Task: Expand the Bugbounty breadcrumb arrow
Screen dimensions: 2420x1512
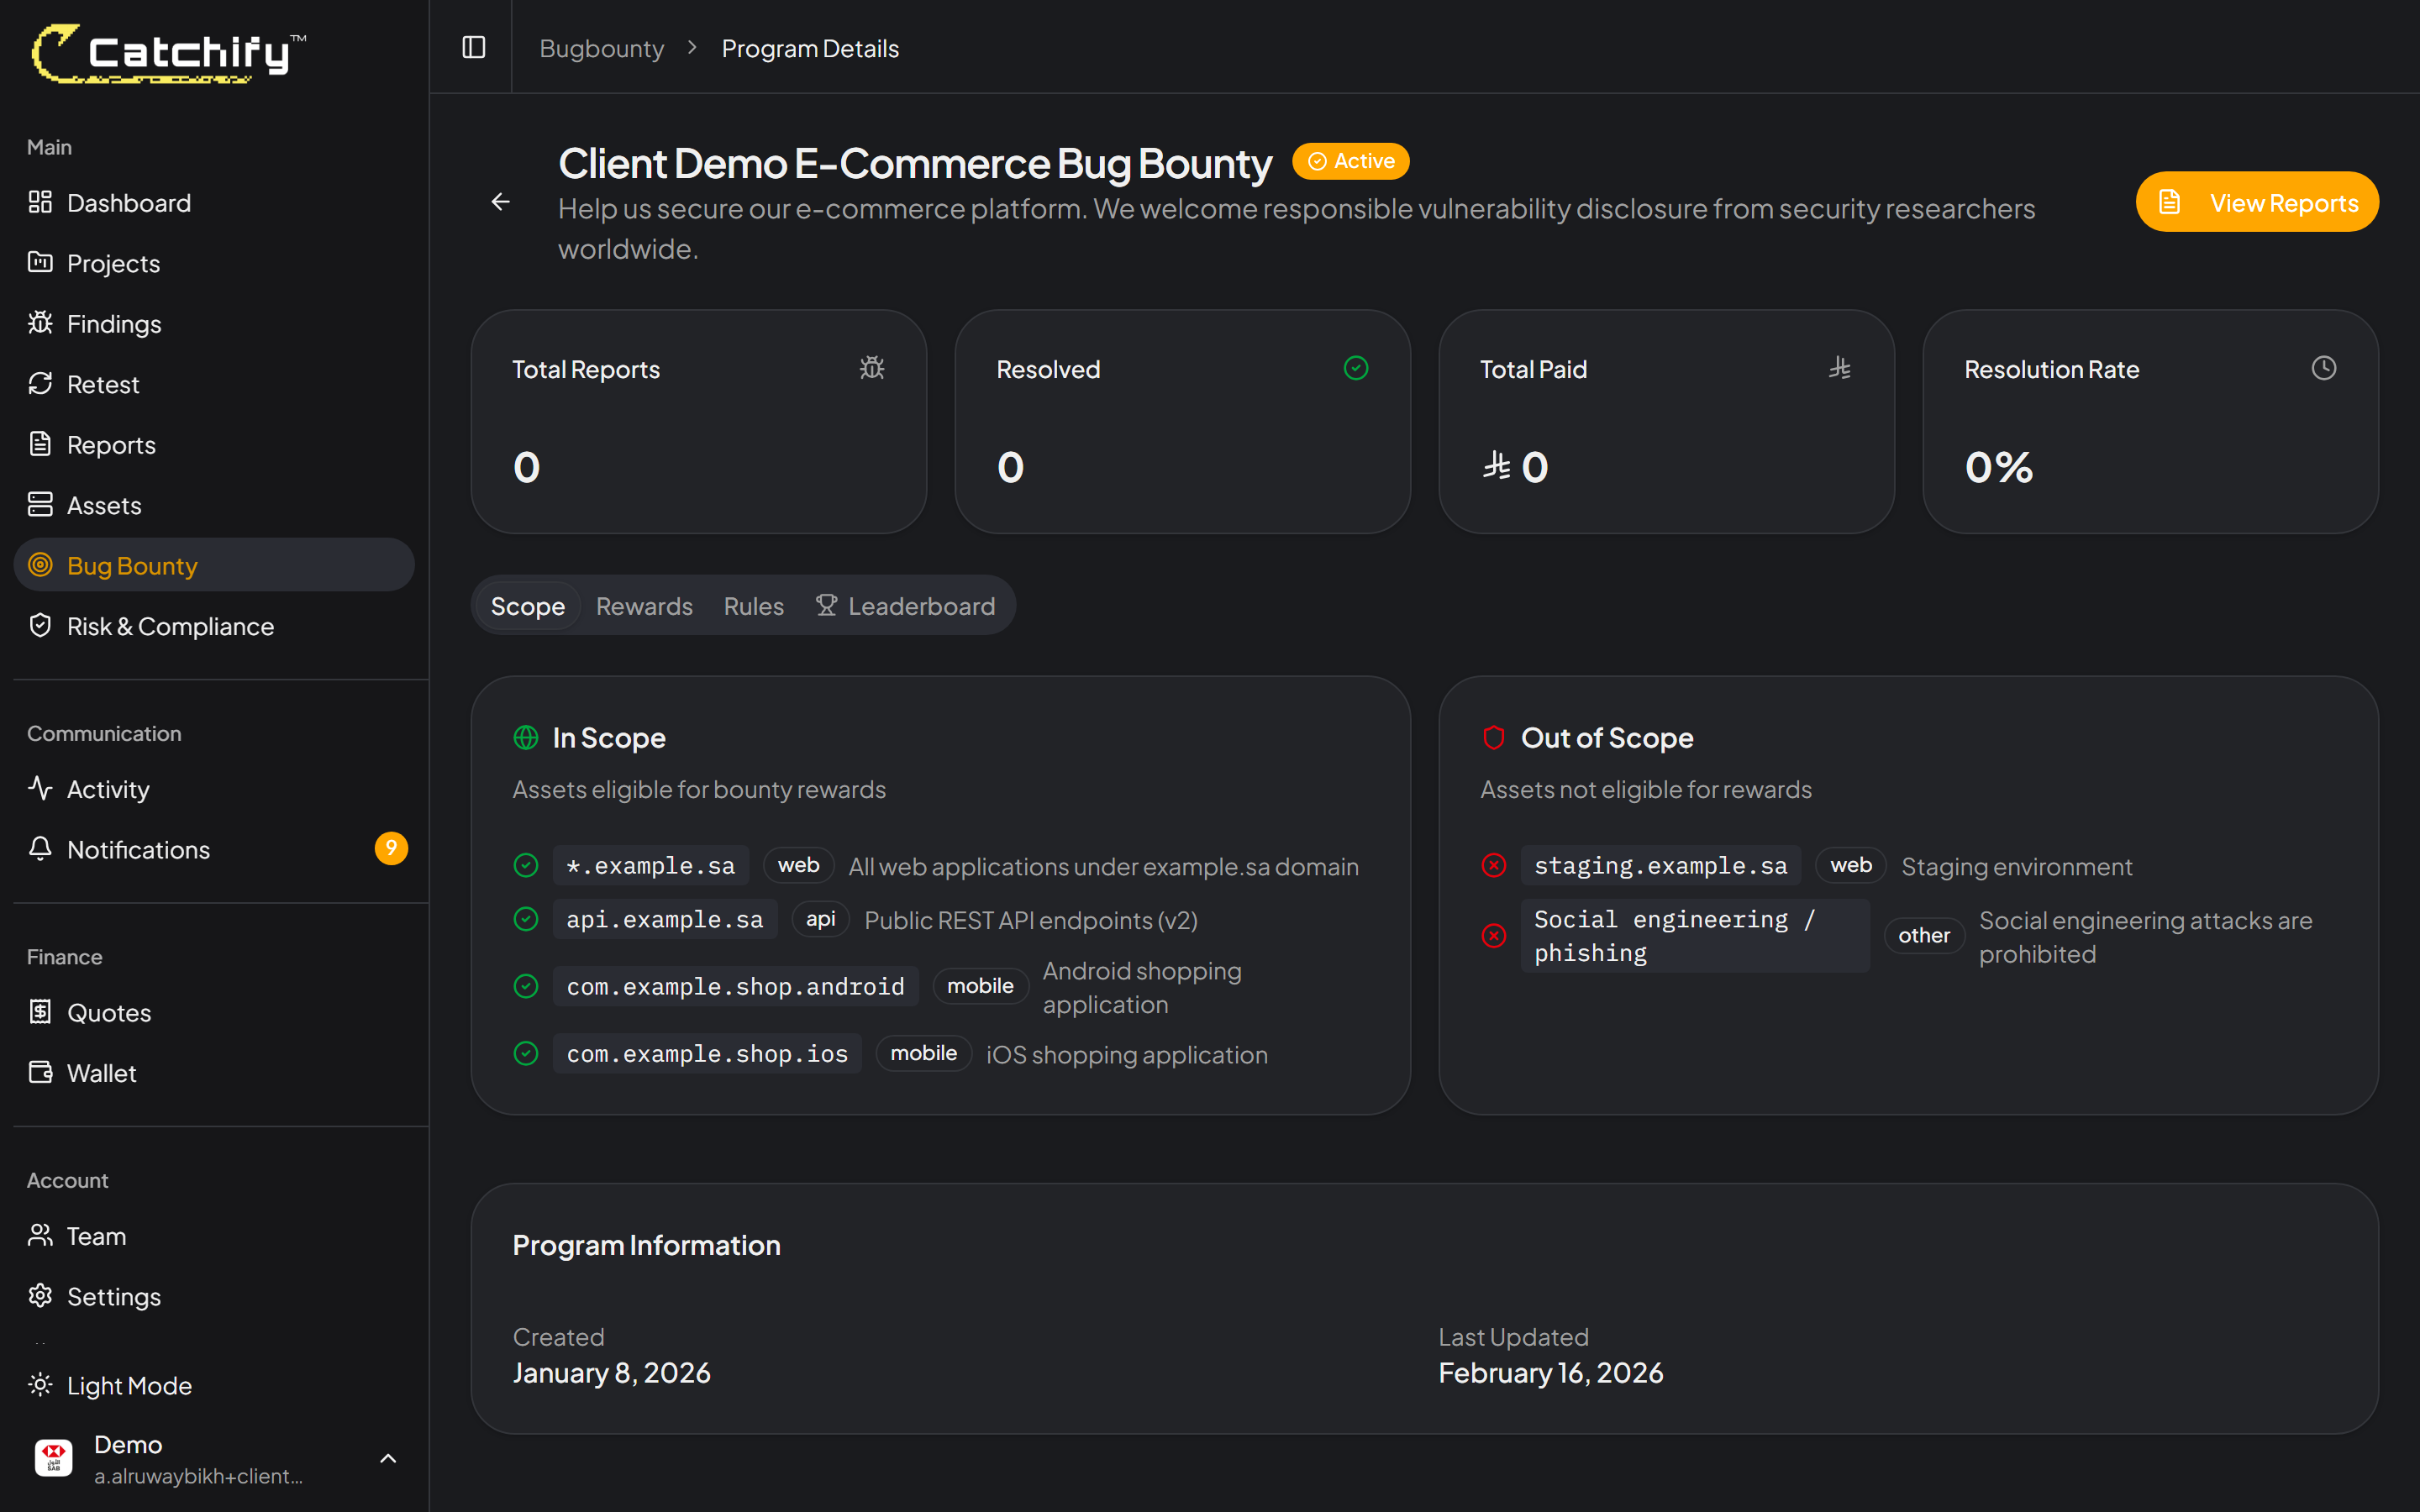Action: pos(691,47)
